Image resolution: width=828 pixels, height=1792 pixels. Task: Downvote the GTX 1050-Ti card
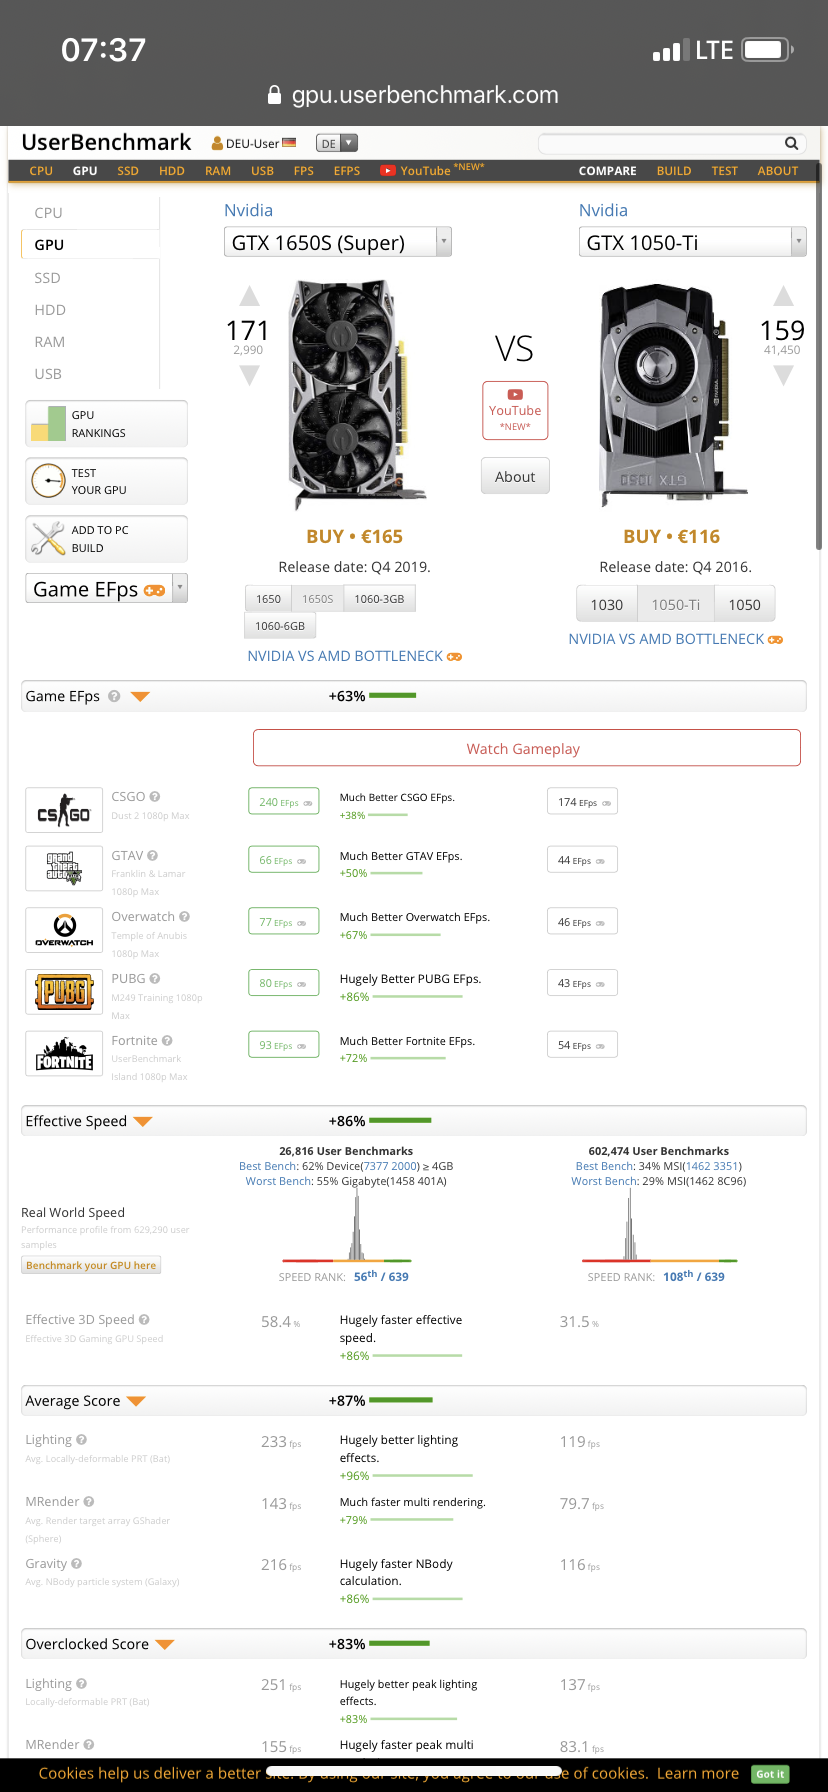(784, 375)
